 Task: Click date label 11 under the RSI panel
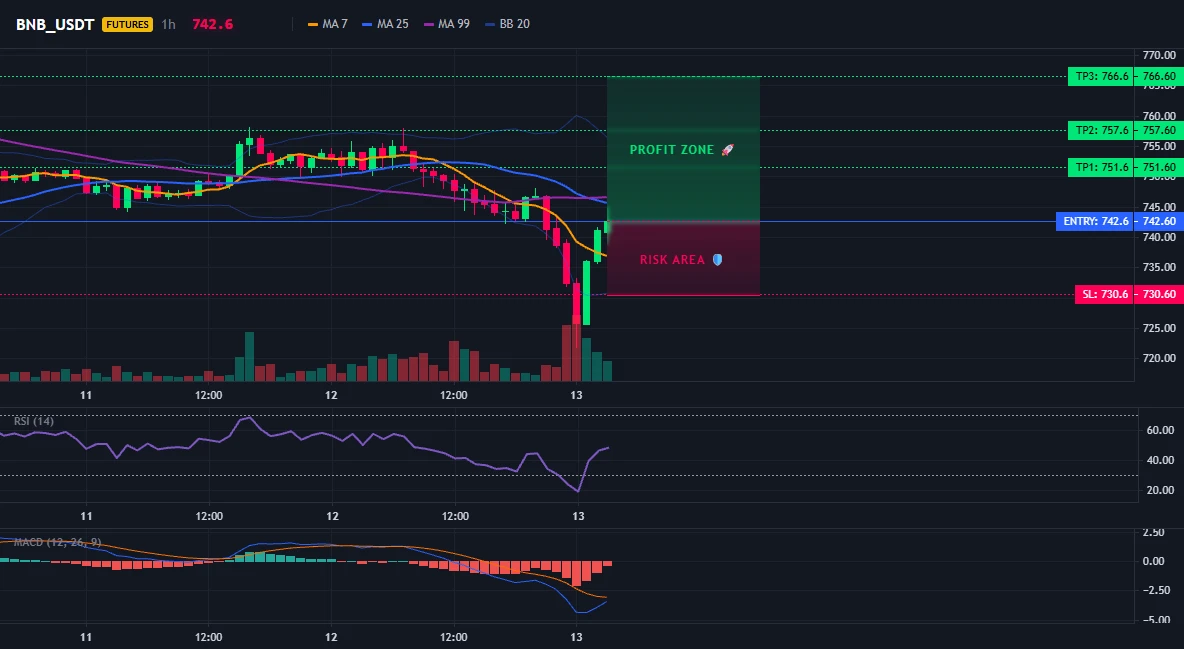pos(86,516)
